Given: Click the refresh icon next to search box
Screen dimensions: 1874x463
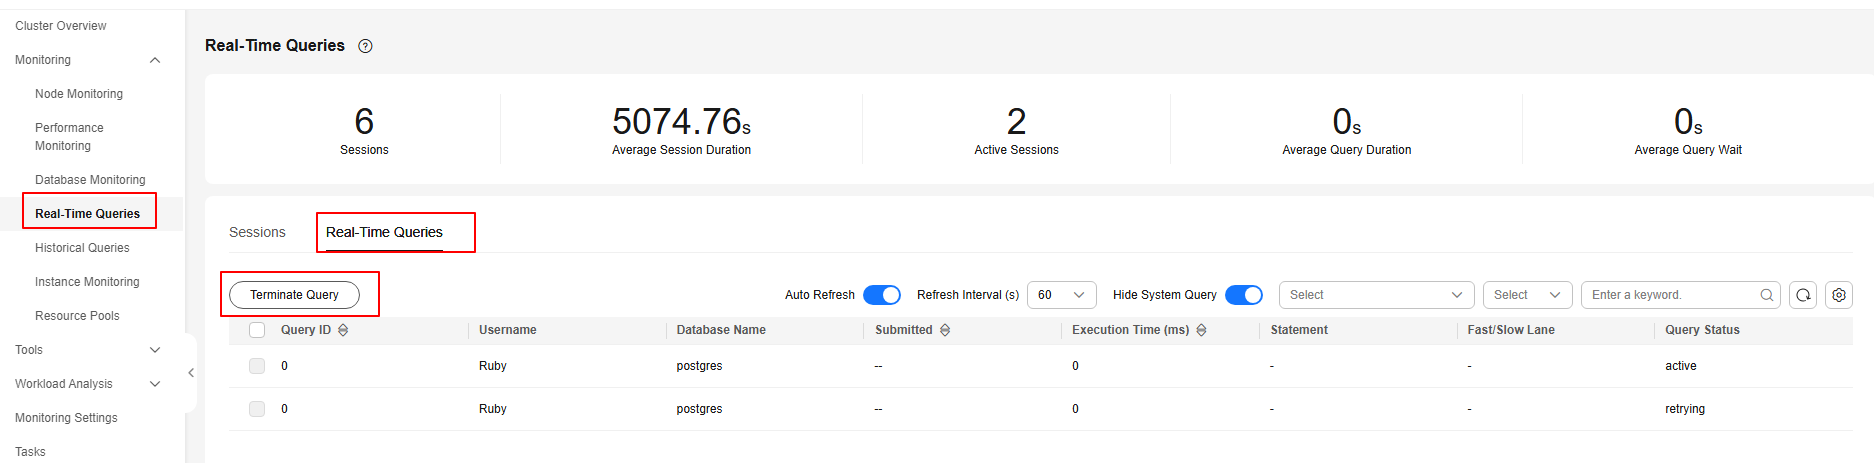Looking at the screenshot, I should (x=1803, y=295).
